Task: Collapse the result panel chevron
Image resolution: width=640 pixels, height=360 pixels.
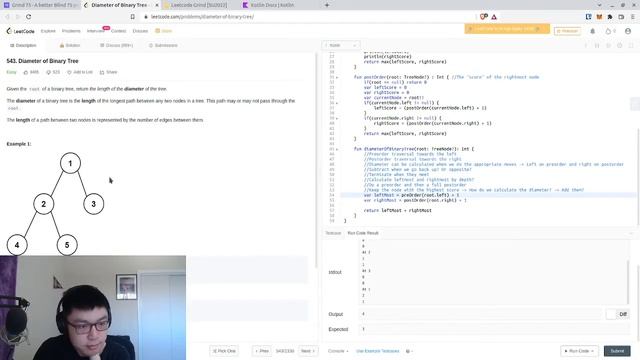Action: (x=631, y=233)
